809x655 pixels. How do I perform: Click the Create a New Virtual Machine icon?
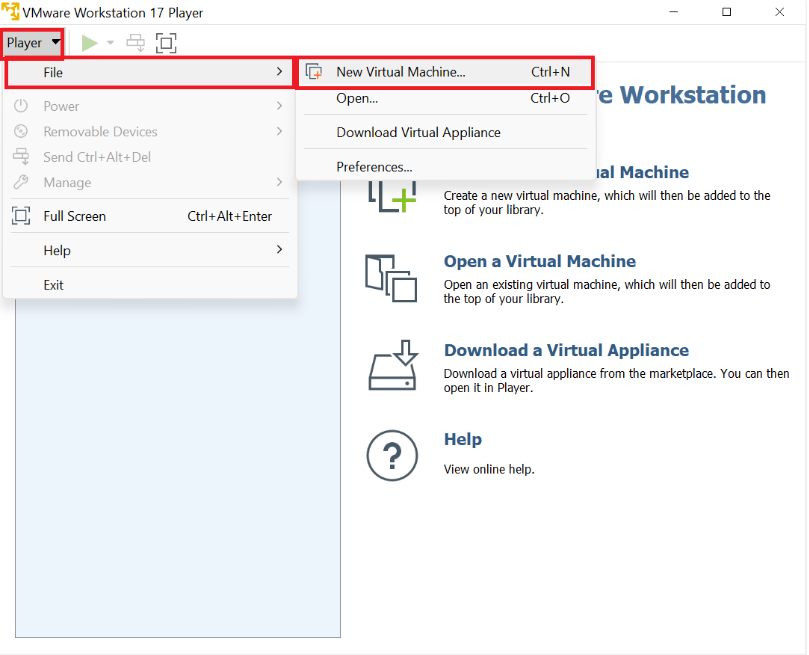tap(392, 196)
